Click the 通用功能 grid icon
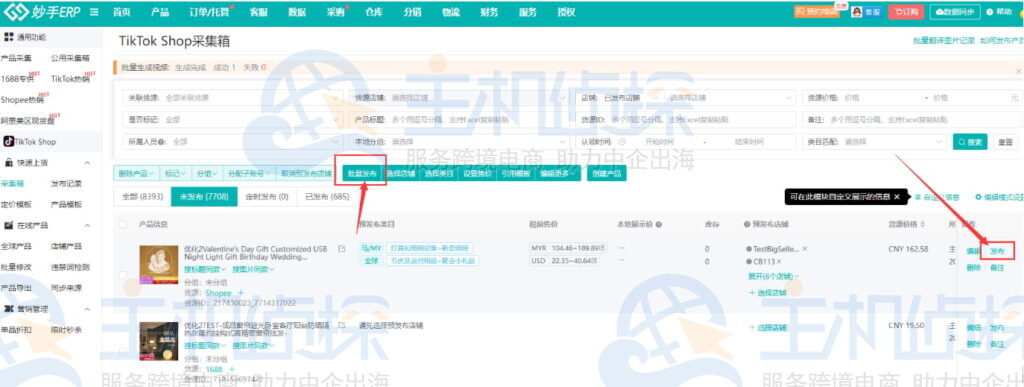 [8, 37]
